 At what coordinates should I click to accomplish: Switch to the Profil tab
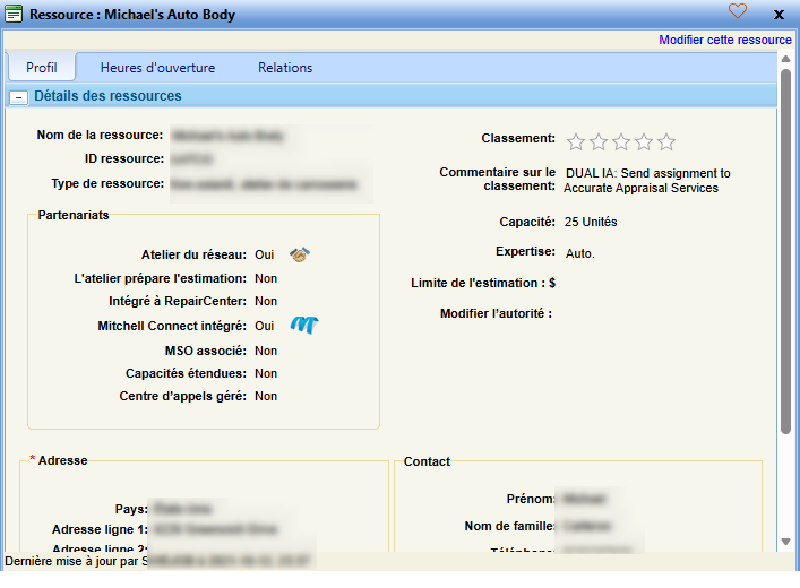tap(42, 68)
